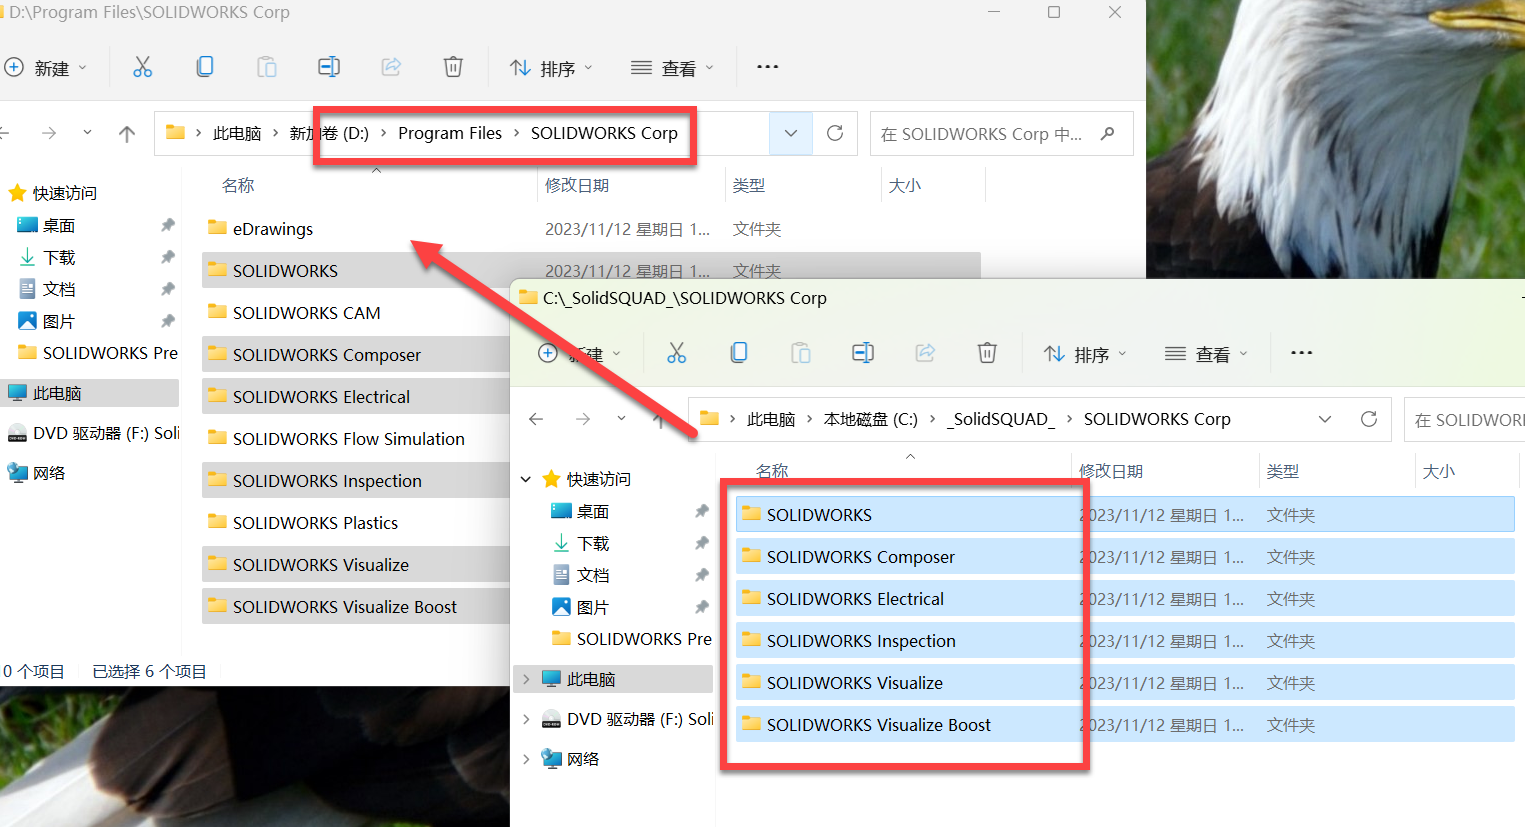Open the 排序 sort menu in the C: window

tap(1085, 354)
